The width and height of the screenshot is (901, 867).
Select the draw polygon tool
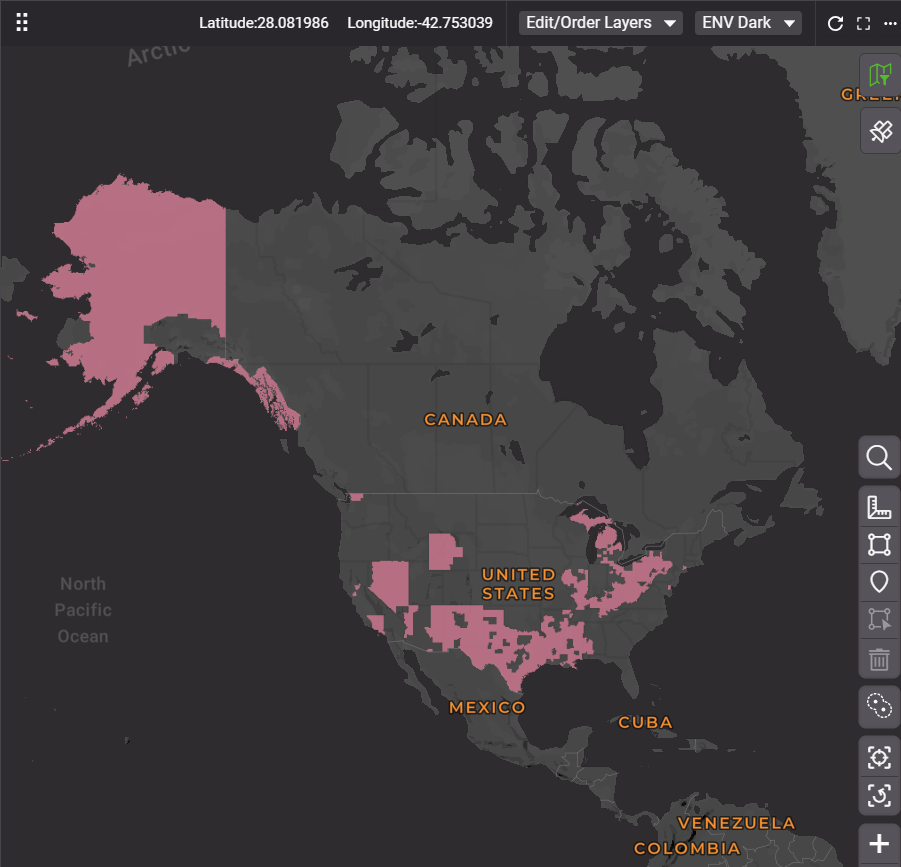pyautogui.click(x=879, y=545)
